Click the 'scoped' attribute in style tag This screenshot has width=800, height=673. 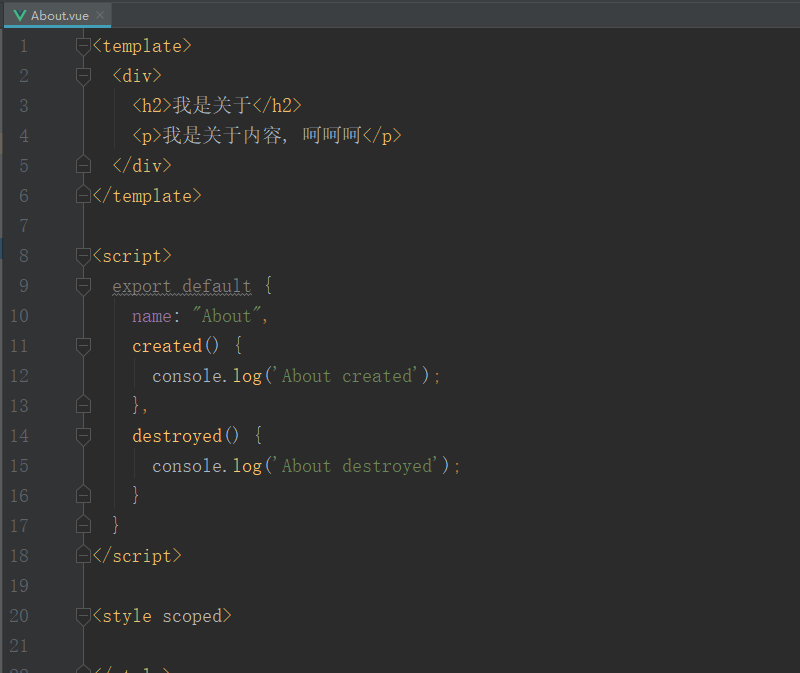[x=192, y=616]
